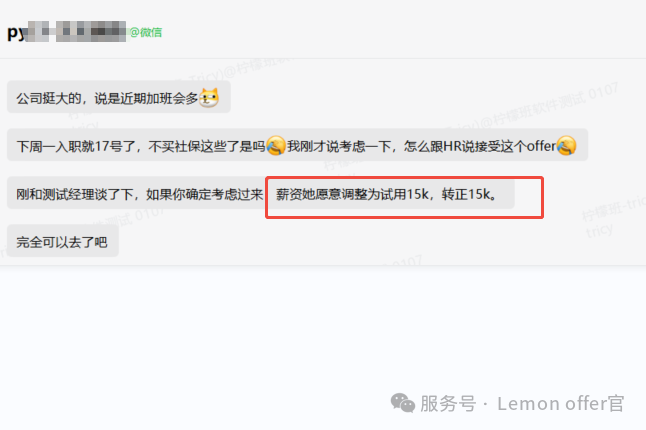Click 试用15k in the highlighted message
The image size is (646, 430).
tap(404, 194)
